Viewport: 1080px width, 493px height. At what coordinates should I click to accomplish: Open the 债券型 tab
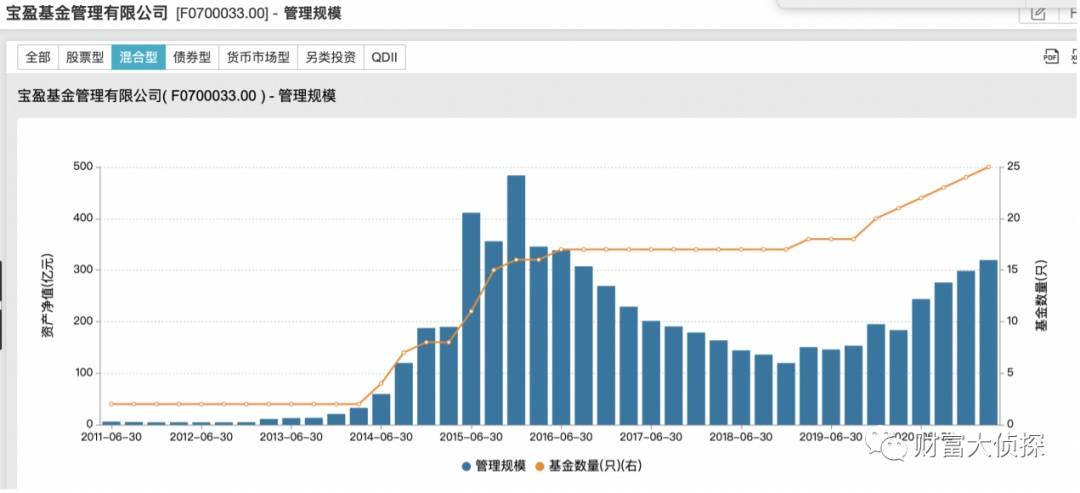click(192, 57)
